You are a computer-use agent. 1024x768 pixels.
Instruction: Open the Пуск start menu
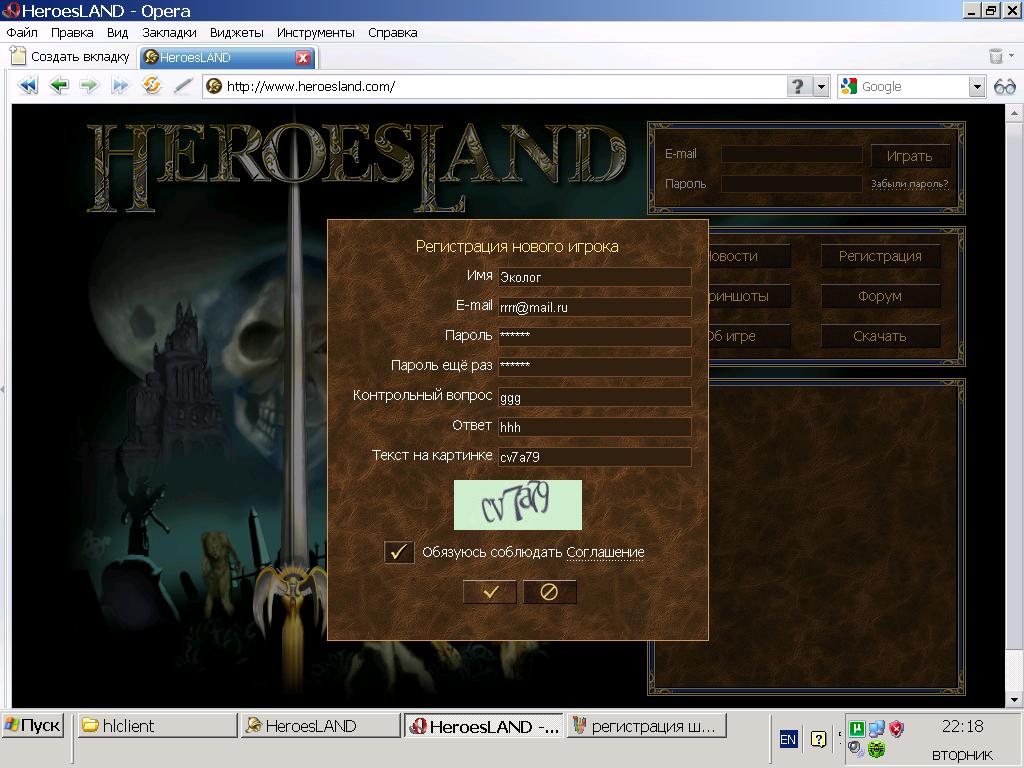click(x=33, y=726)
